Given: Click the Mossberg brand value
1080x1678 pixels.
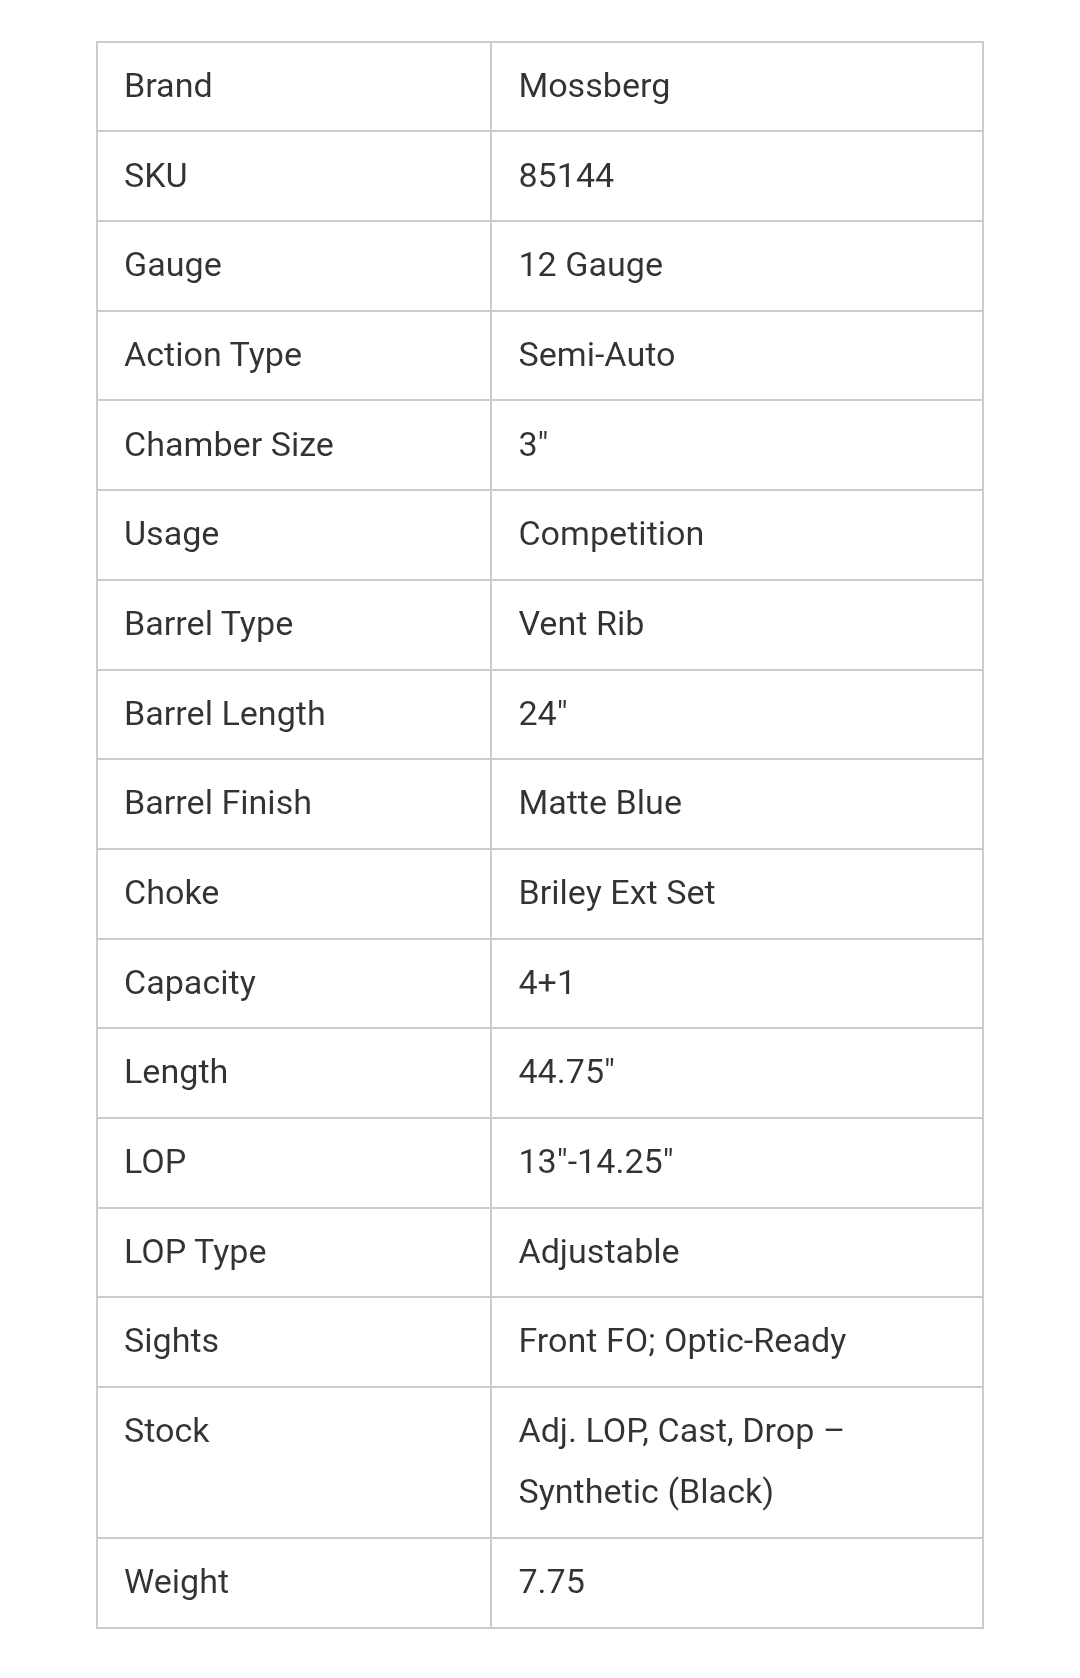Looking at the screenshot, I should coord(594,86).
